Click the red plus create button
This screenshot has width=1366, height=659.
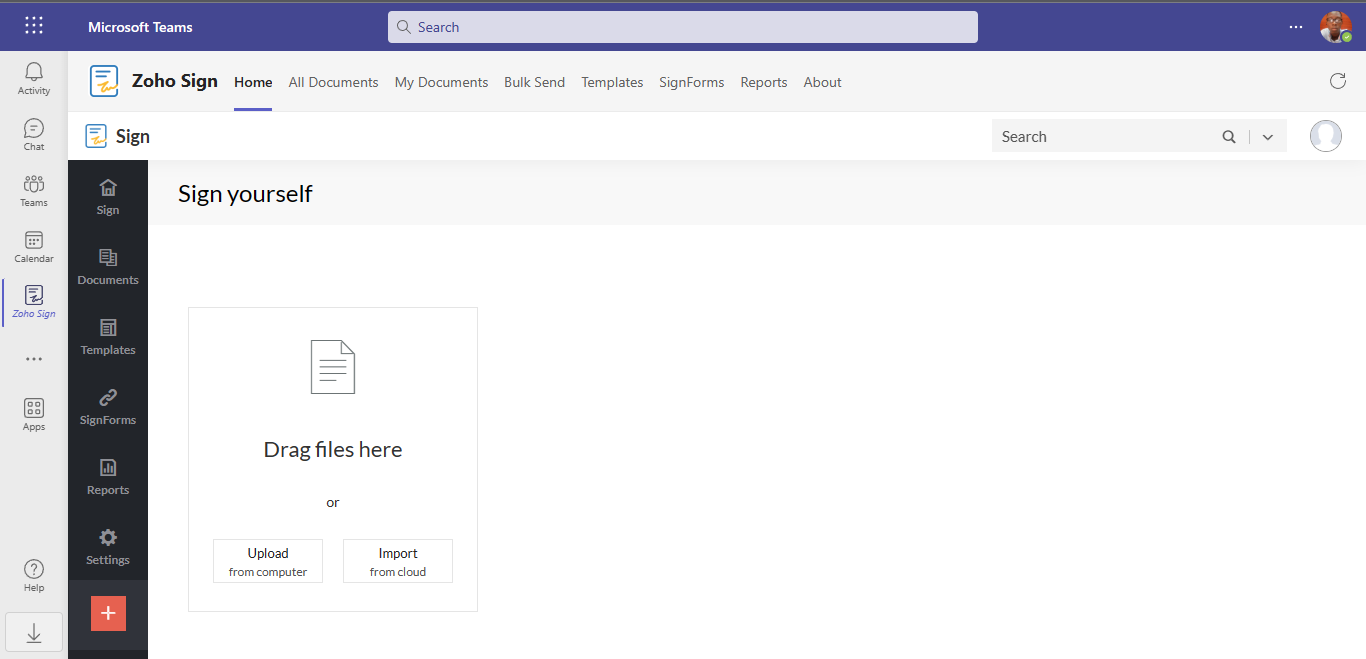pos(108,613)
